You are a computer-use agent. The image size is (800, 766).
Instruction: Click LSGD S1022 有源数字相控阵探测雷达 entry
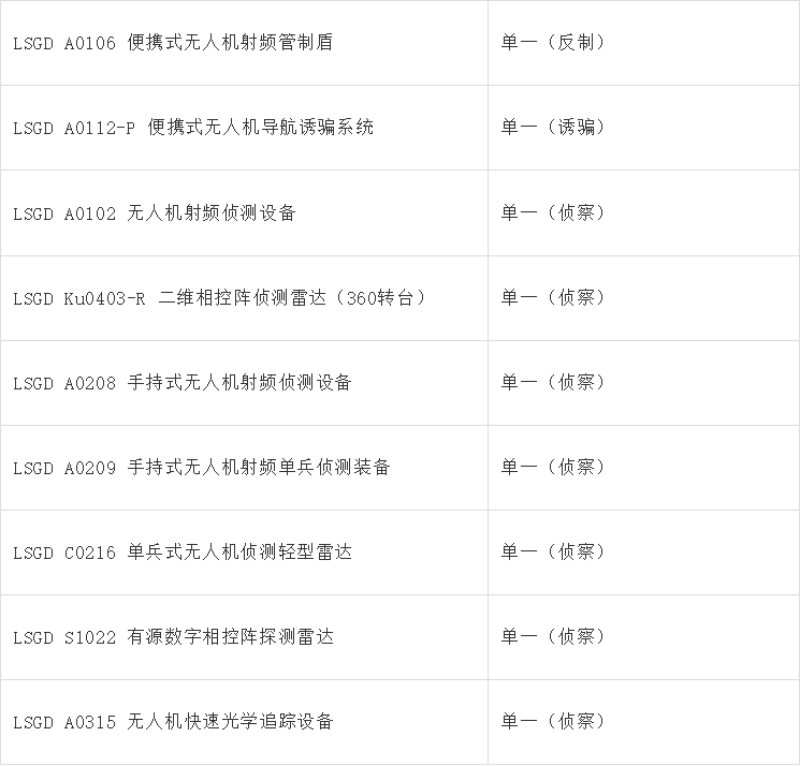point(173,637)
